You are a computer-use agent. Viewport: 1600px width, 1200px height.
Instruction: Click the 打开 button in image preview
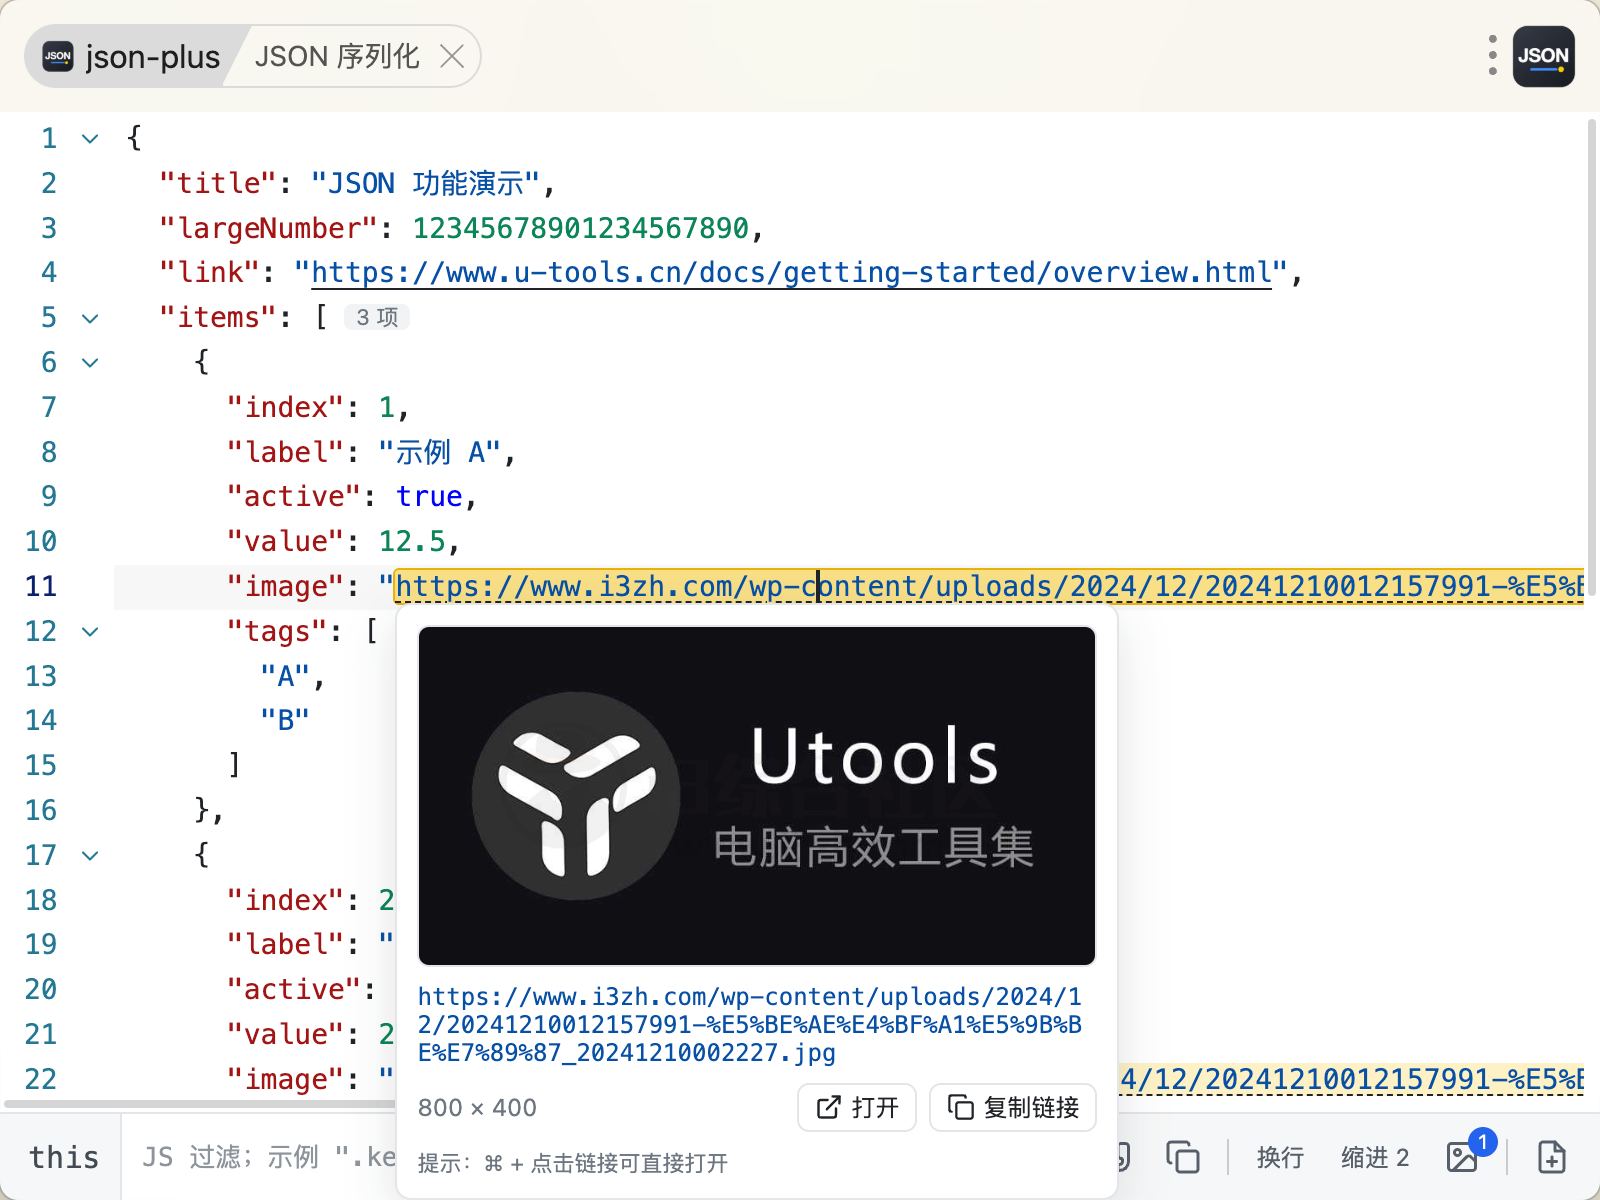coord(857,1107)
